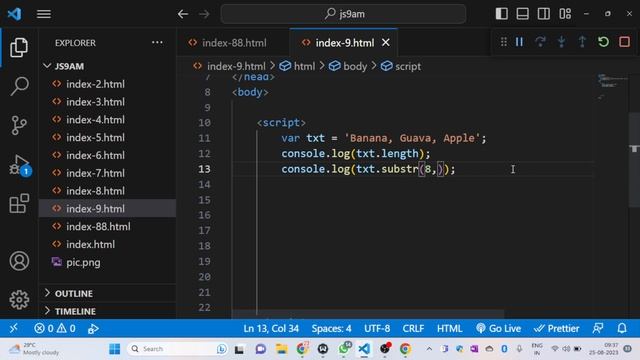The width and height of the screenshot is (640, 360).
Task: Open Windows Start menu
Action: pyautogui.click(x=115, y=349)
